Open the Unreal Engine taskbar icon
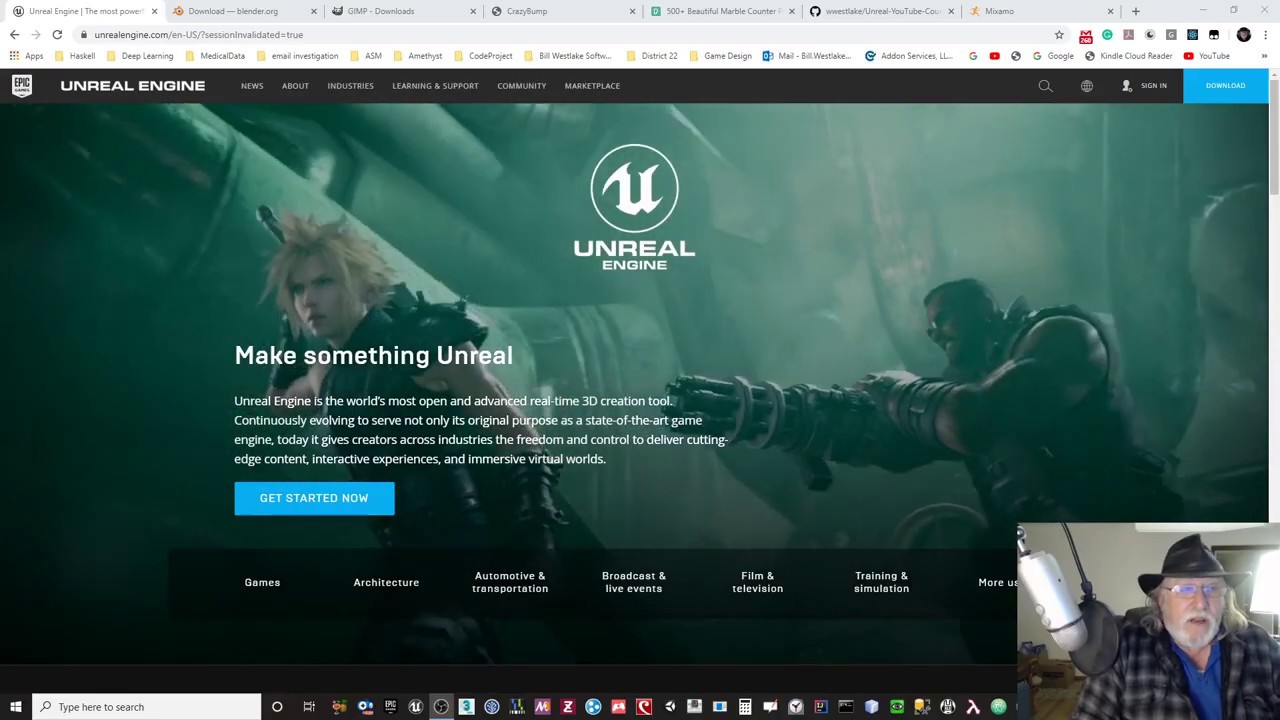This screenshot has height=720, width=1280. click(415, 707)
